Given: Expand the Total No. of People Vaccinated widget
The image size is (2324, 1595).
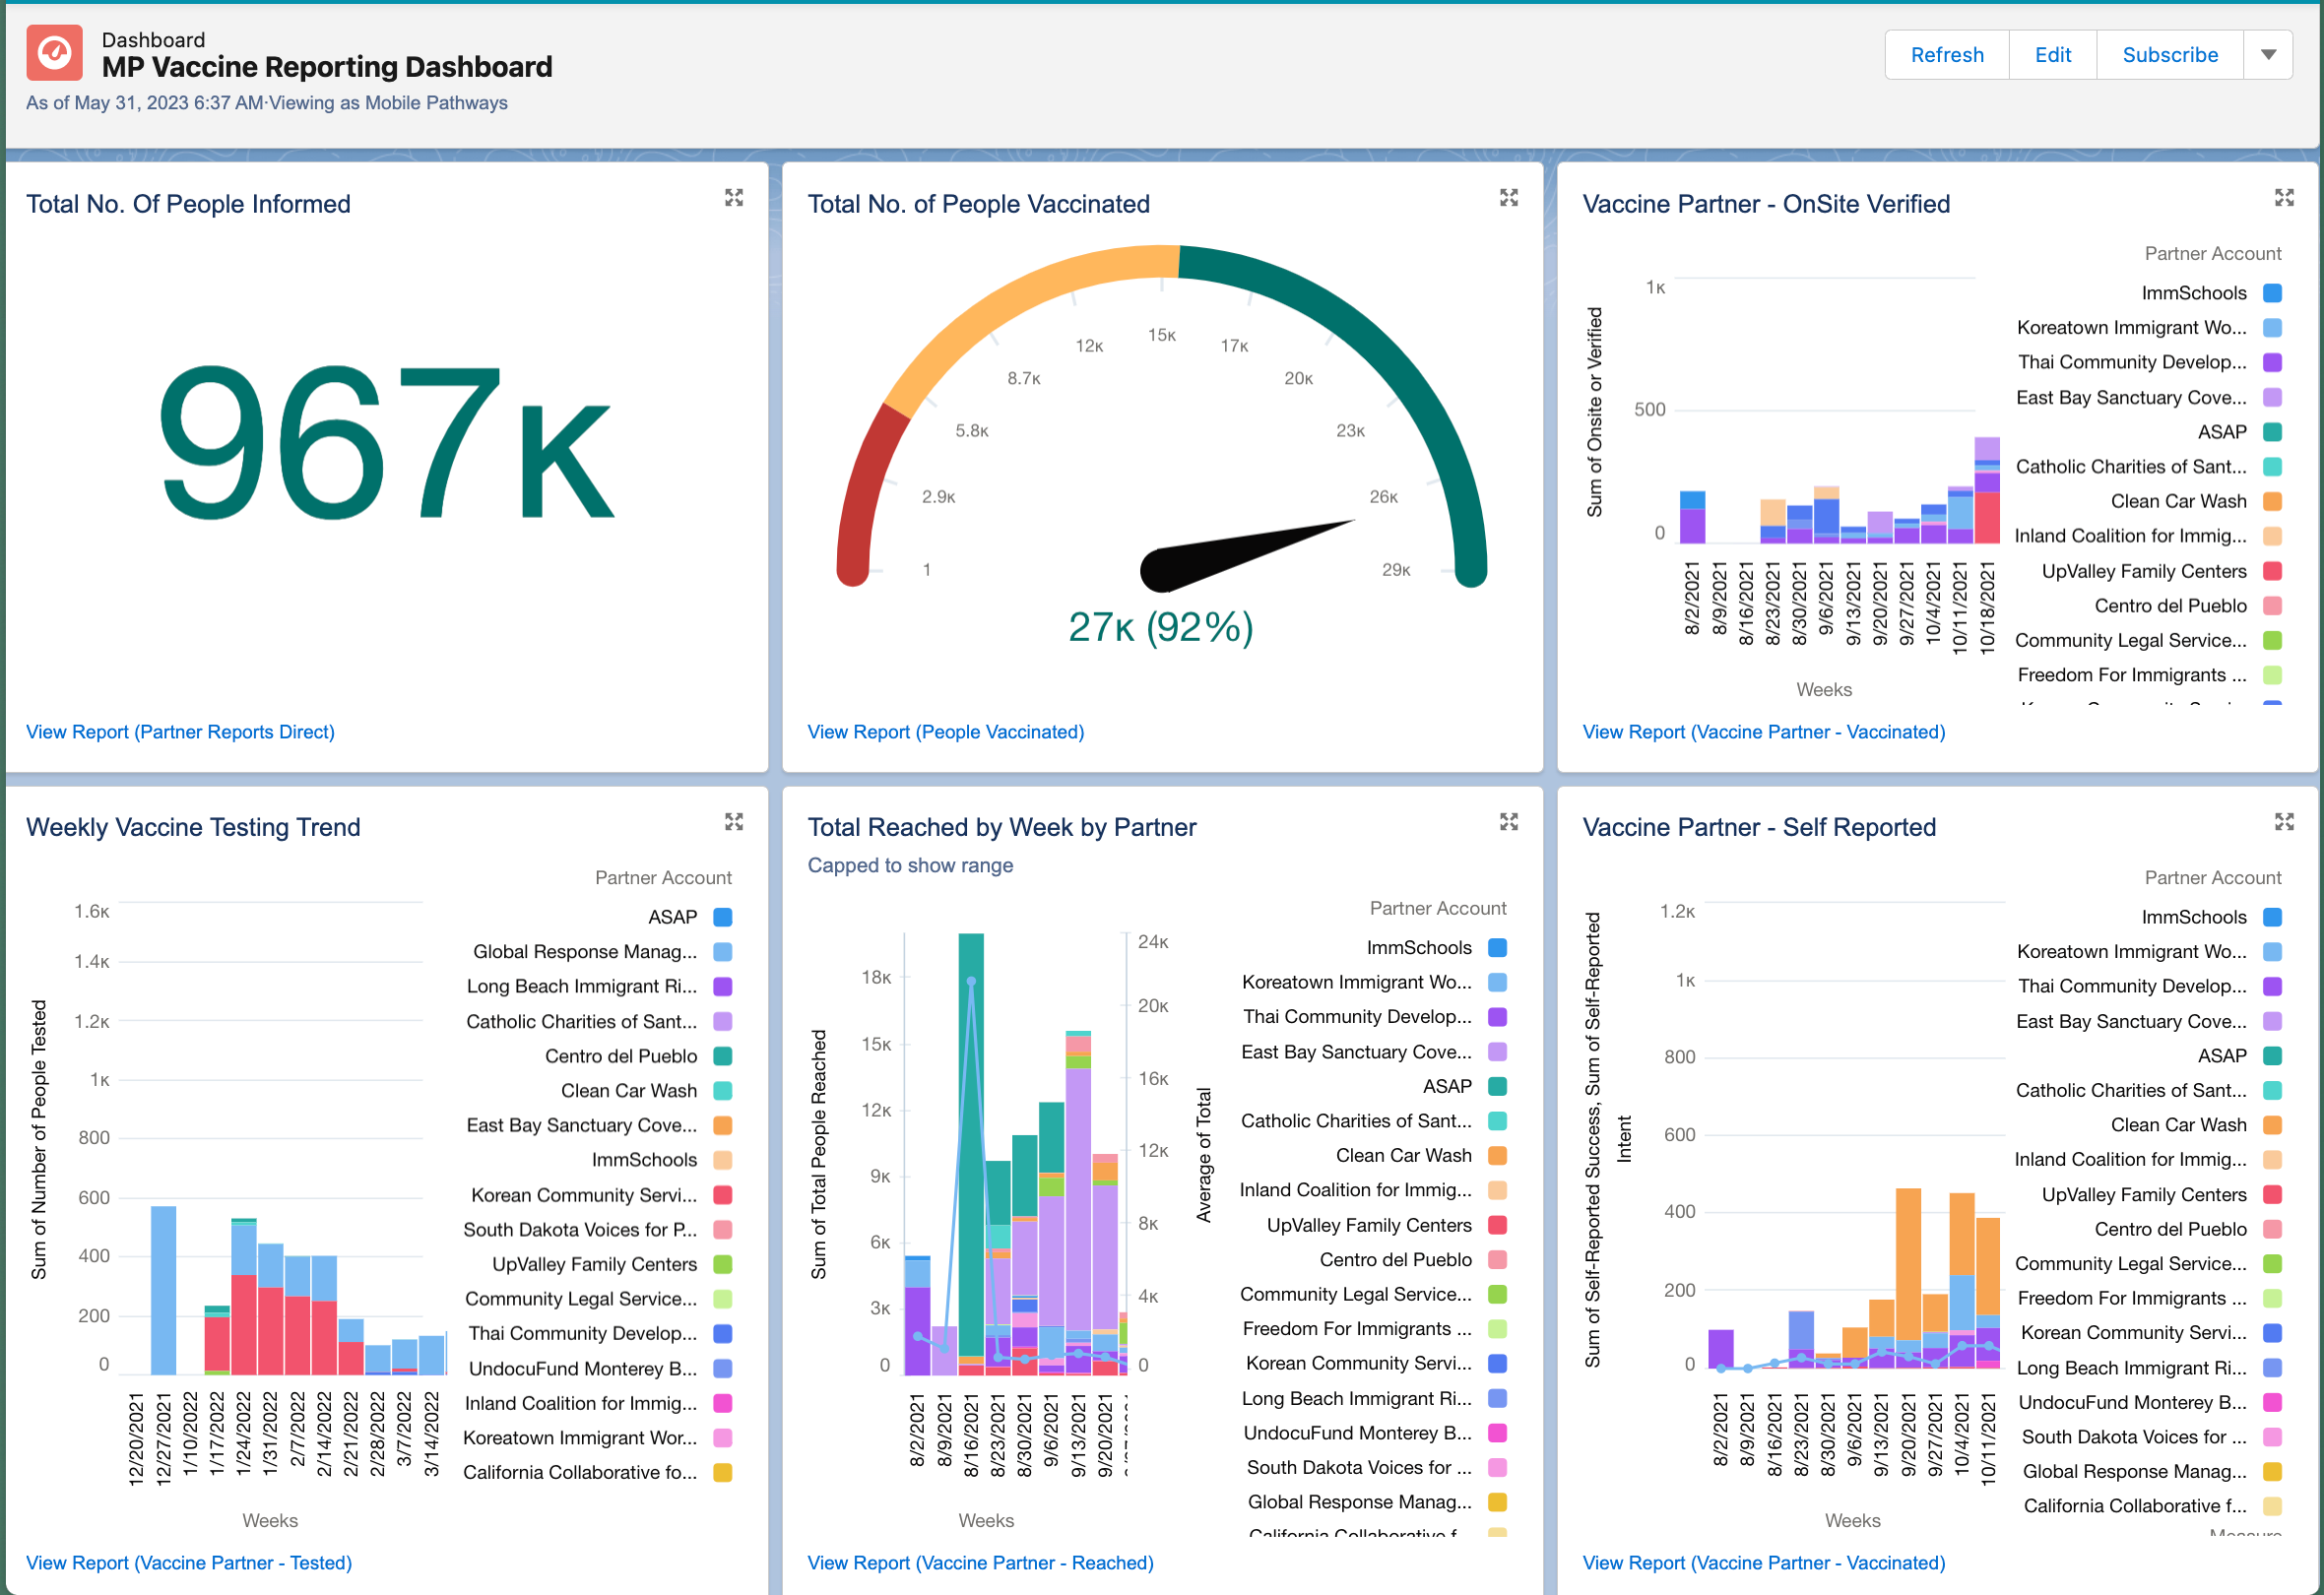Looking at the screenshot, I should pyautogui.click(x=1508, y=198).
